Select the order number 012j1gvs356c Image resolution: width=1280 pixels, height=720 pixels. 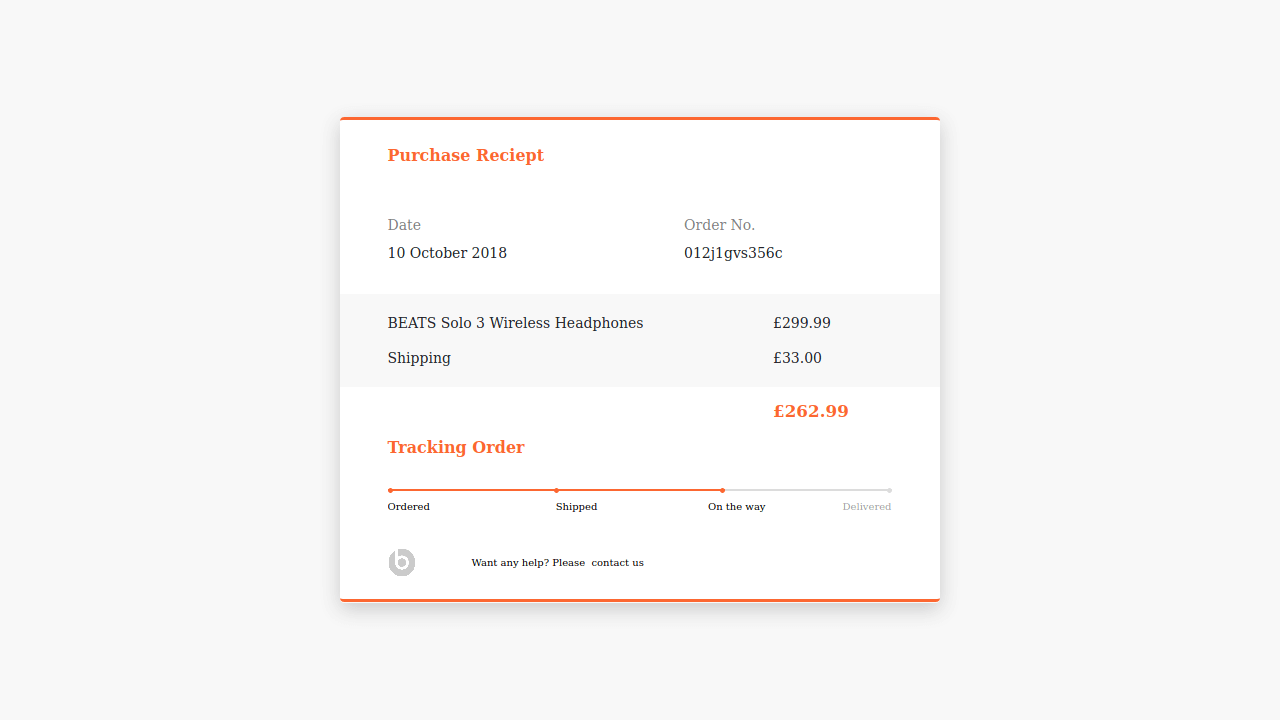tap(733, 252)
